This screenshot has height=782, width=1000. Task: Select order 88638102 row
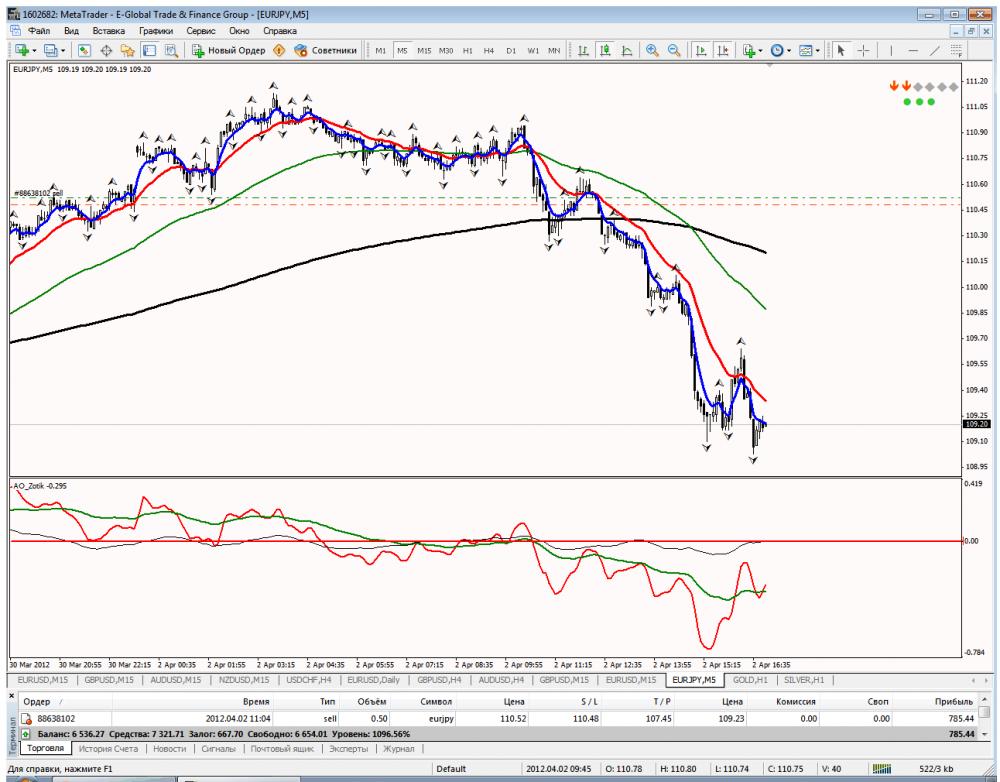coord(497,718)
